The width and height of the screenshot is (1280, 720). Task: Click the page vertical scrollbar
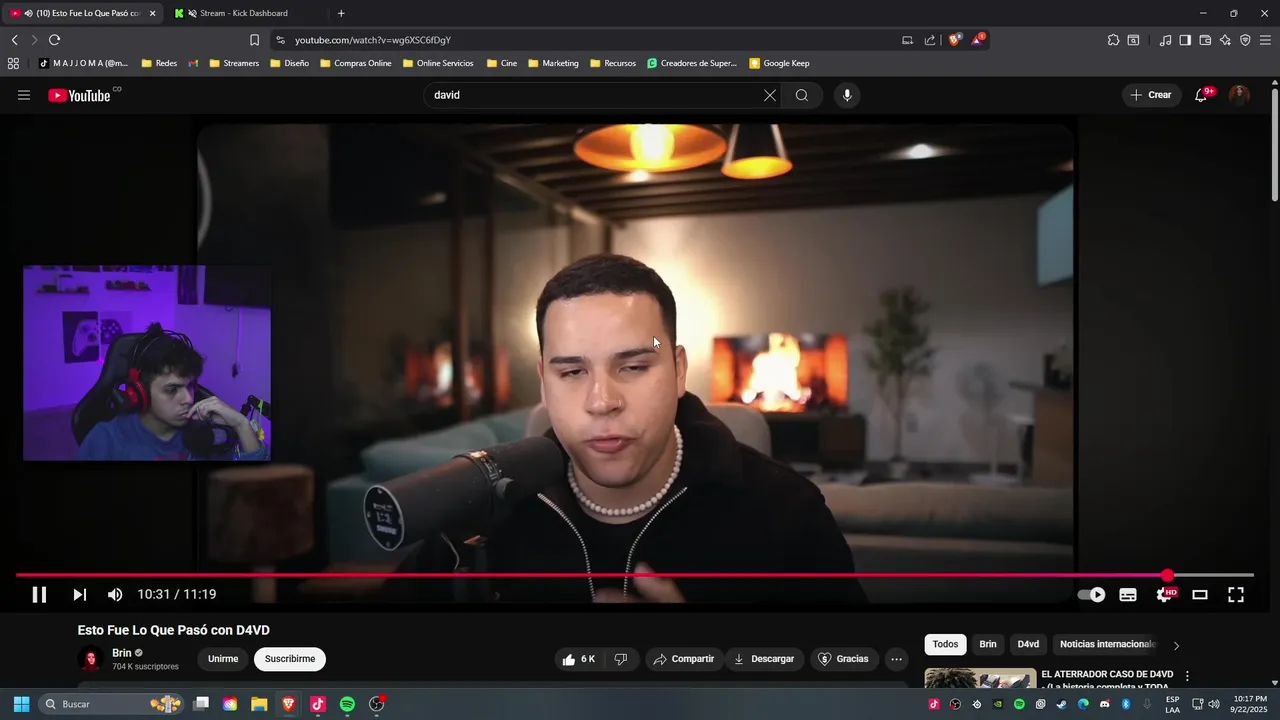point(1274,145)
